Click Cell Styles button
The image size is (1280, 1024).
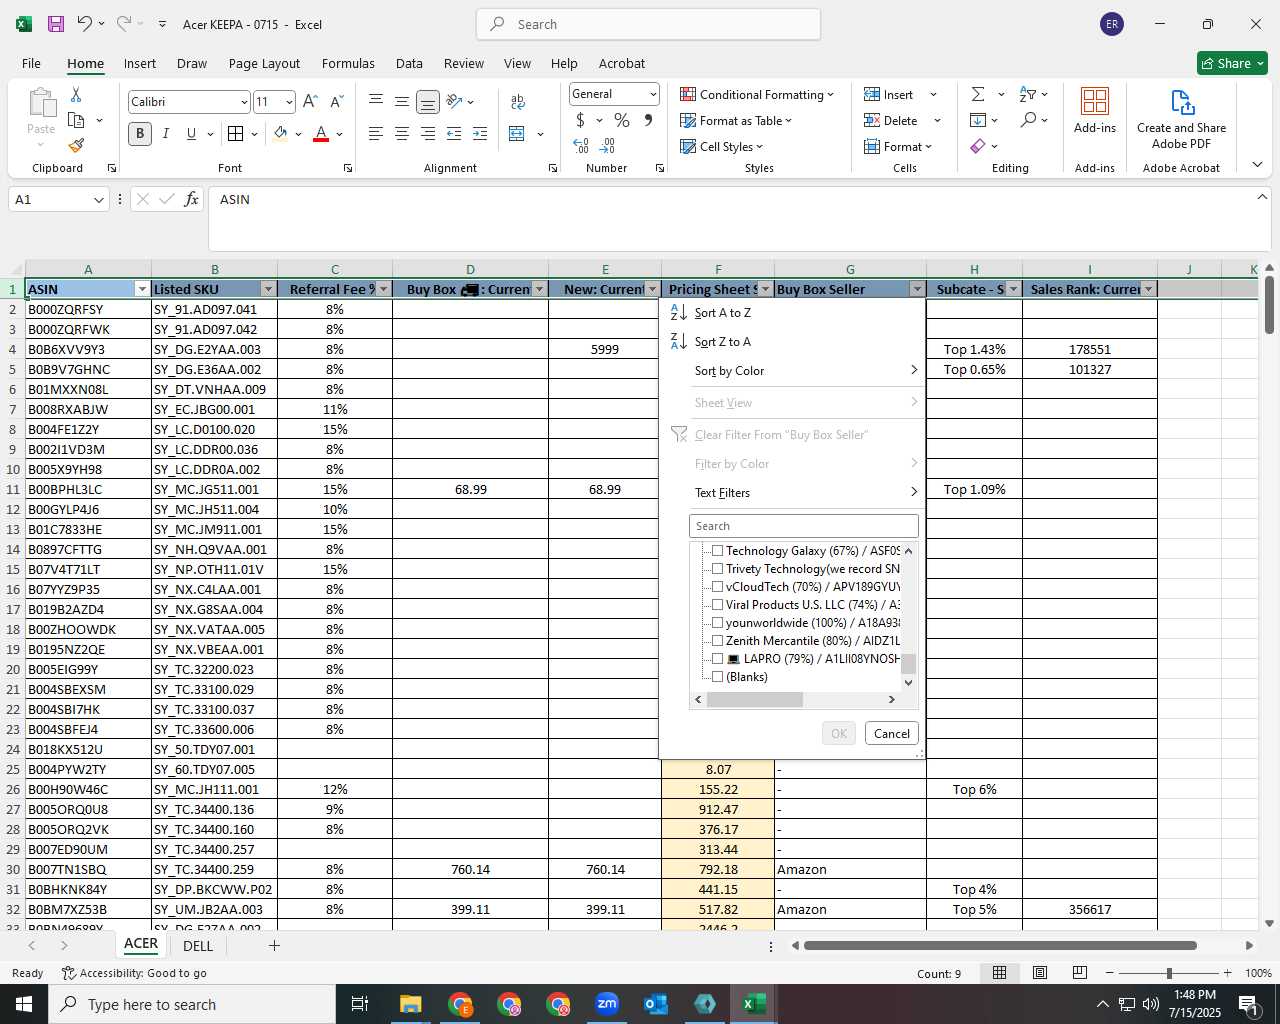pyautogui.click(x=721, y=146)
